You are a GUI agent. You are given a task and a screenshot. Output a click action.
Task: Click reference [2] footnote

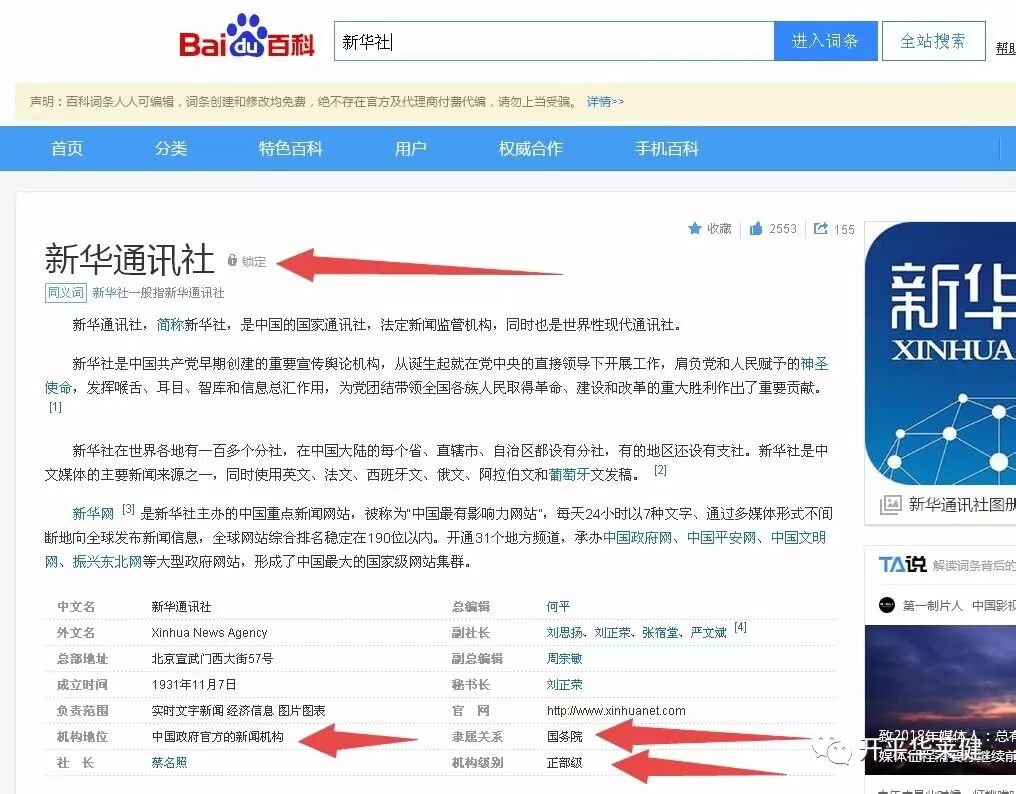coord(660,471)
